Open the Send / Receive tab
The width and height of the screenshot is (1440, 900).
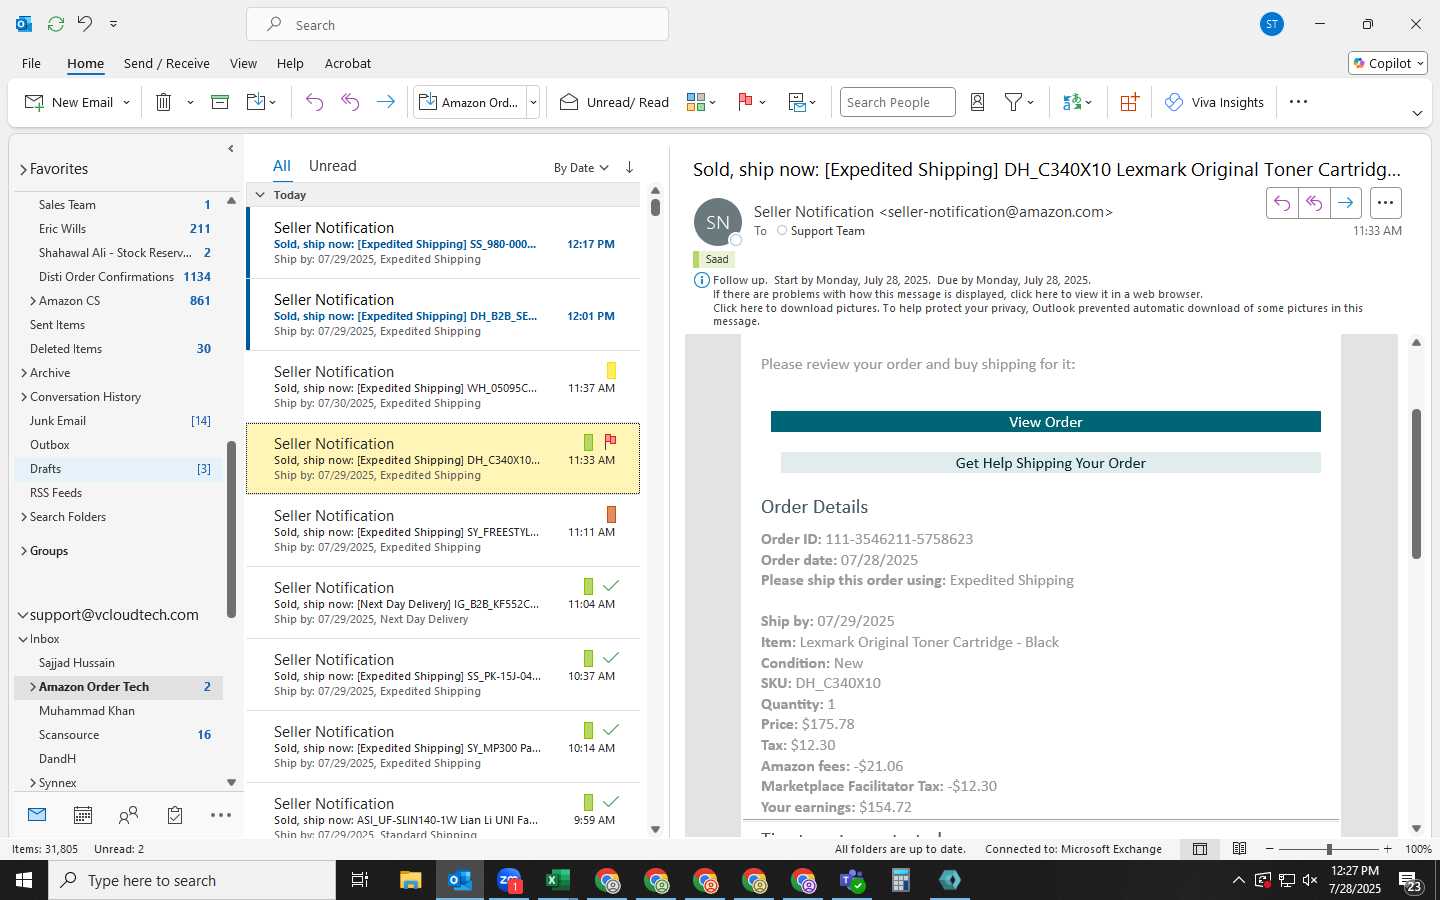167,63
